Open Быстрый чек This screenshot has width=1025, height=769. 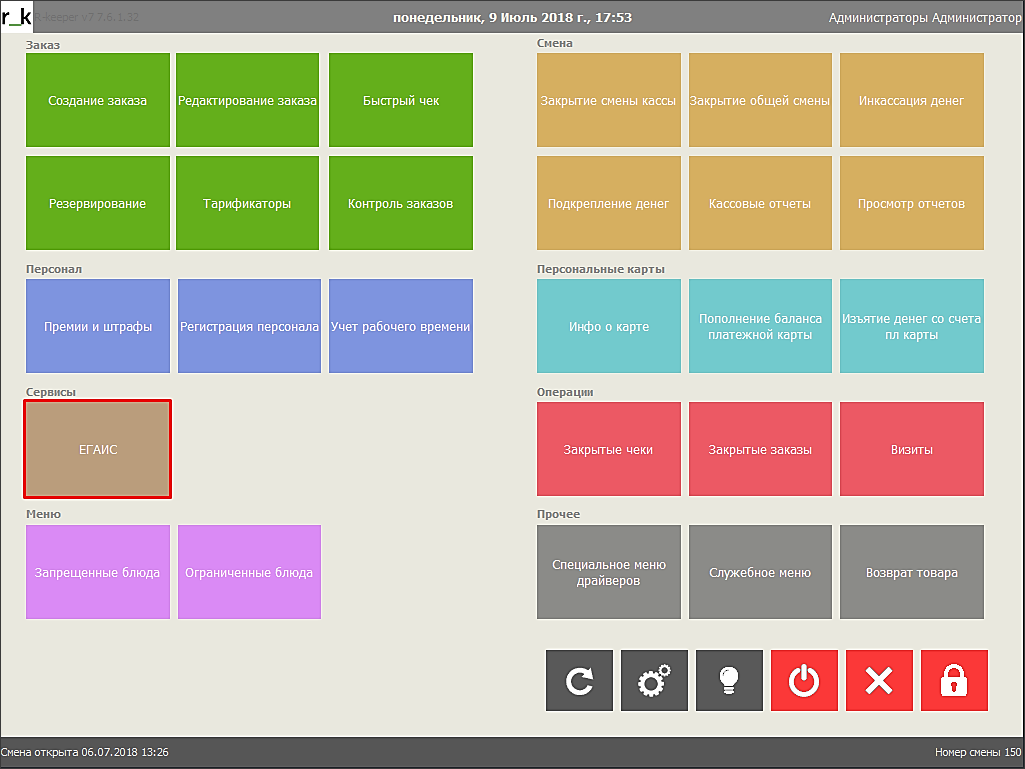401,101
